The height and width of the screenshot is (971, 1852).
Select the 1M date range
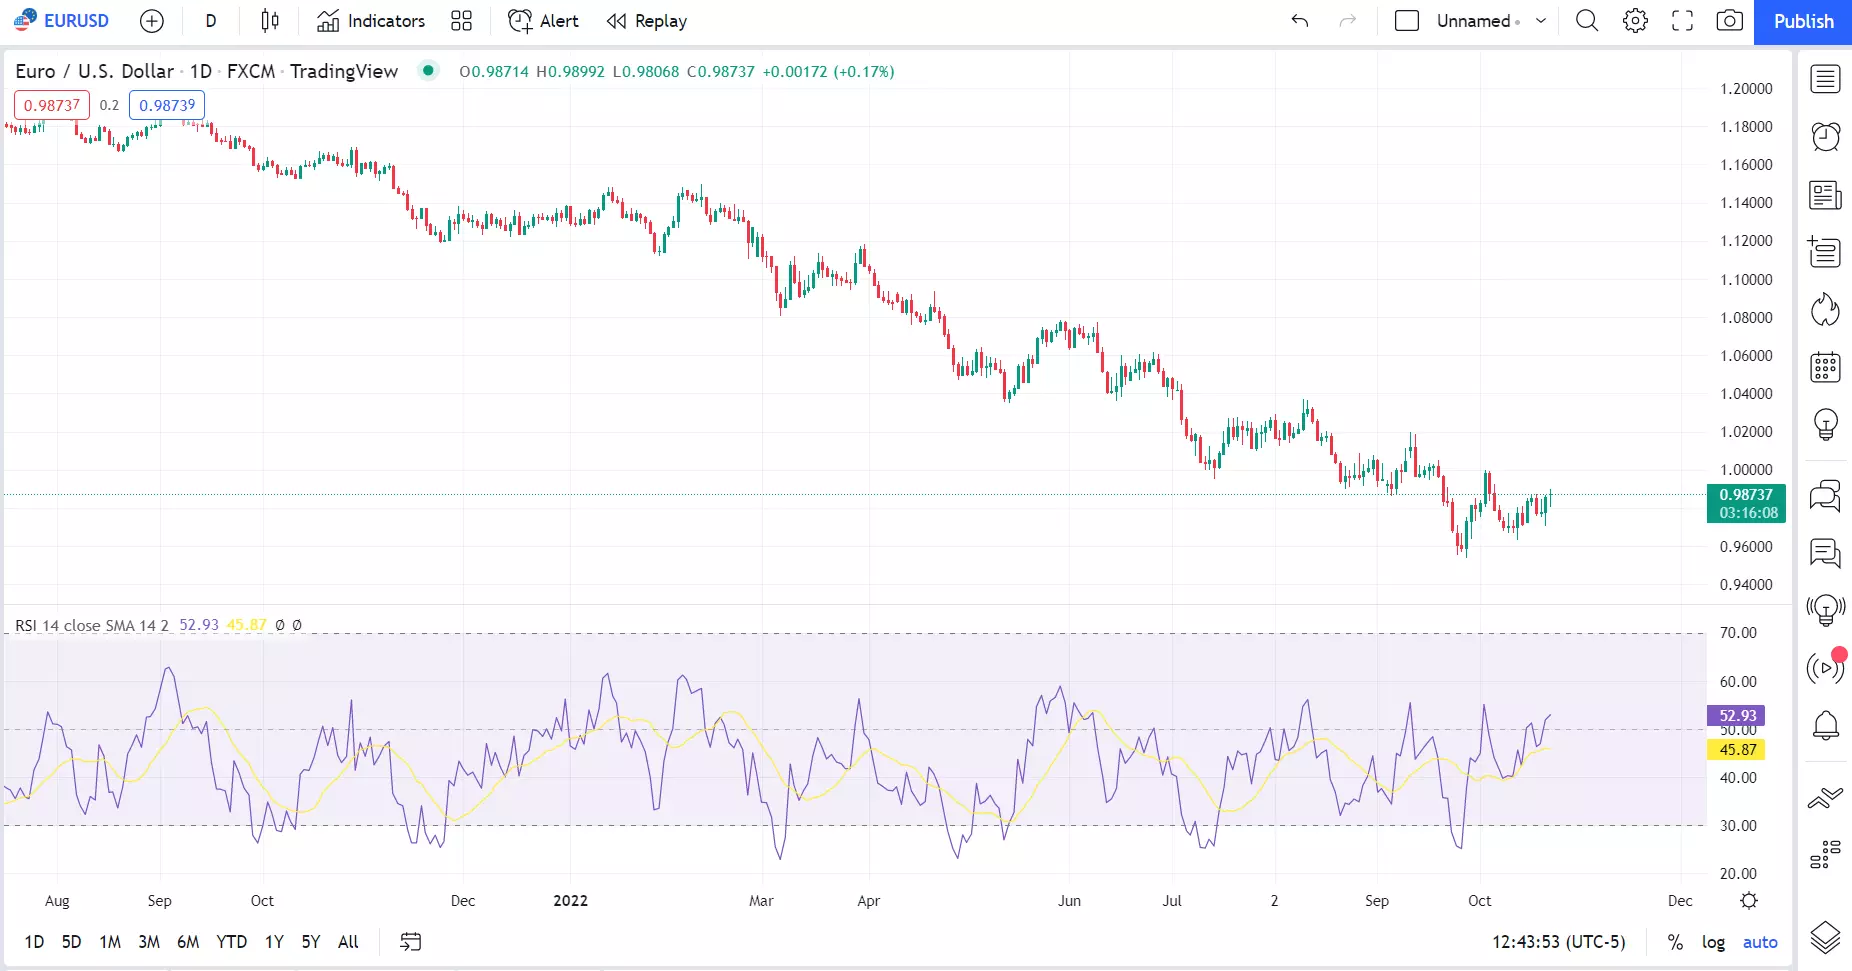[x=110, y=942]
